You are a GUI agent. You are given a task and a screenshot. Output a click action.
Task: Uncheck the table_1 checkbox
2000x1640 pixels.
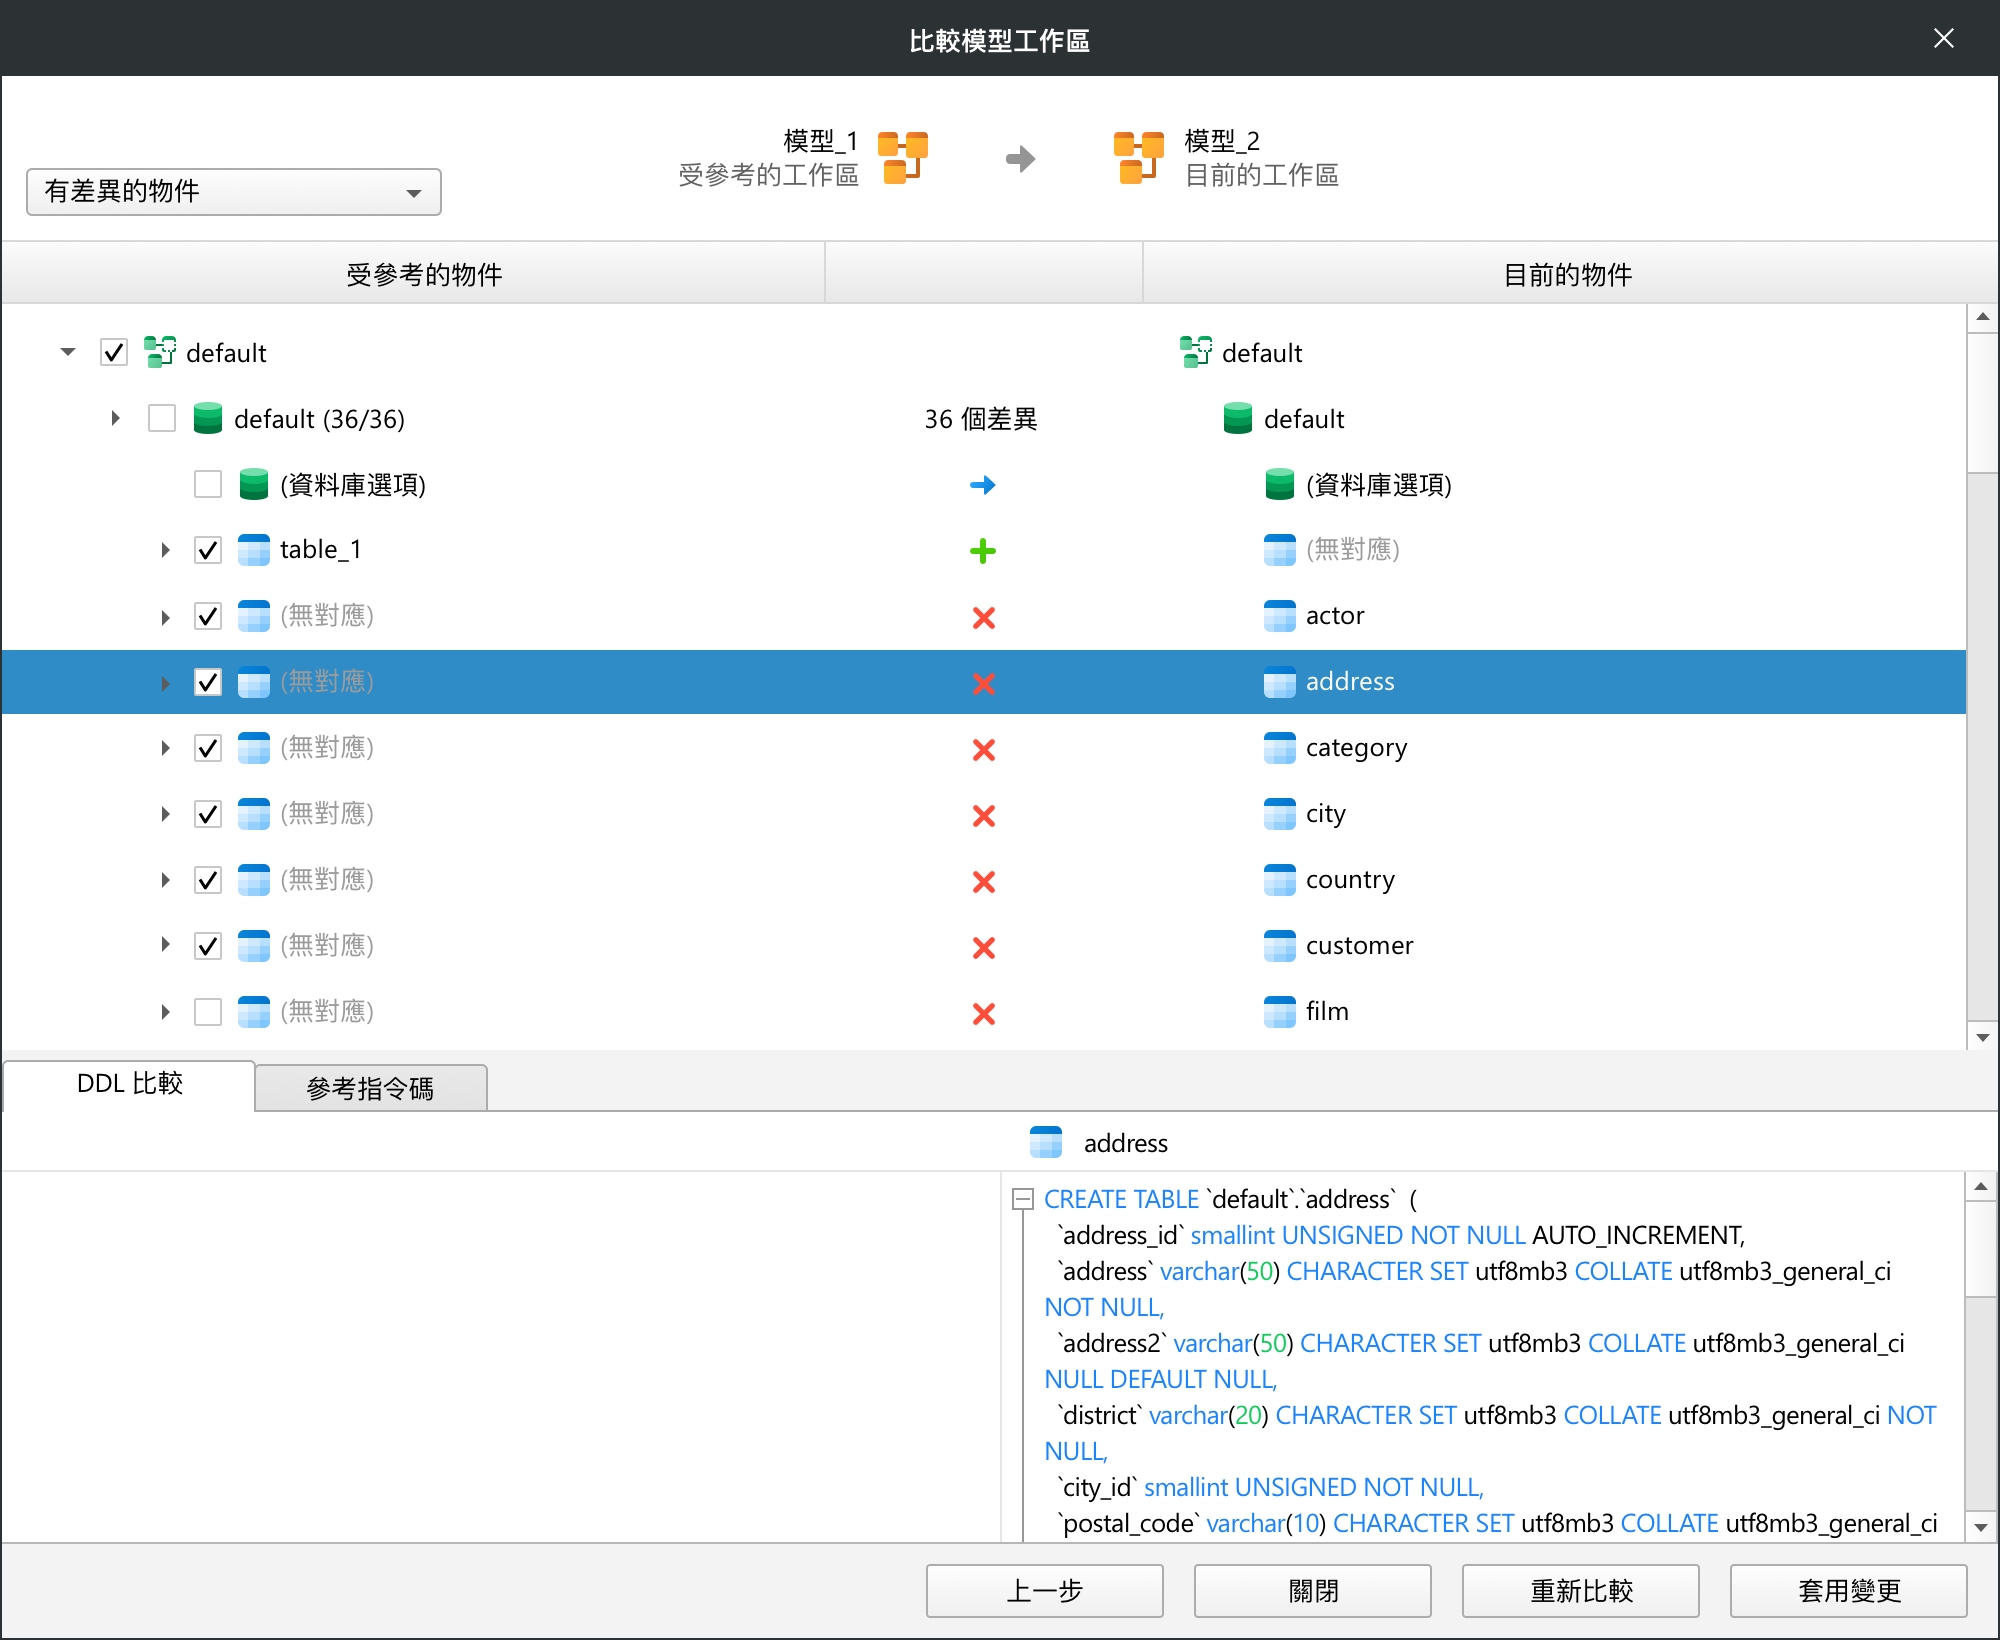pos(208,550)
